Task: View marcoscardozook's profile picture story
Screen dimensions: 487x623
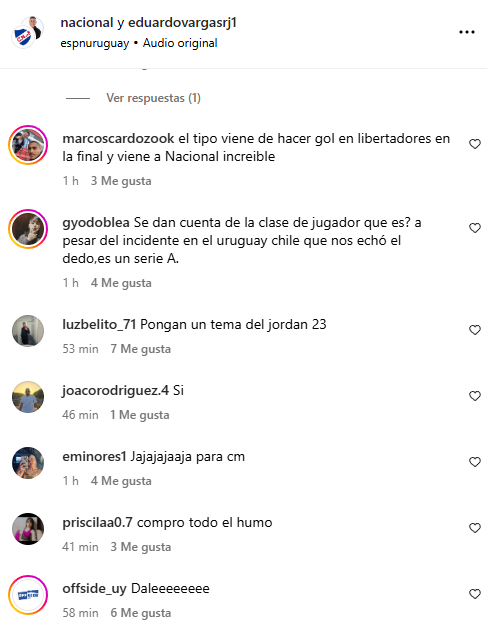Action: pyautogui.click(x=28, y=145)
